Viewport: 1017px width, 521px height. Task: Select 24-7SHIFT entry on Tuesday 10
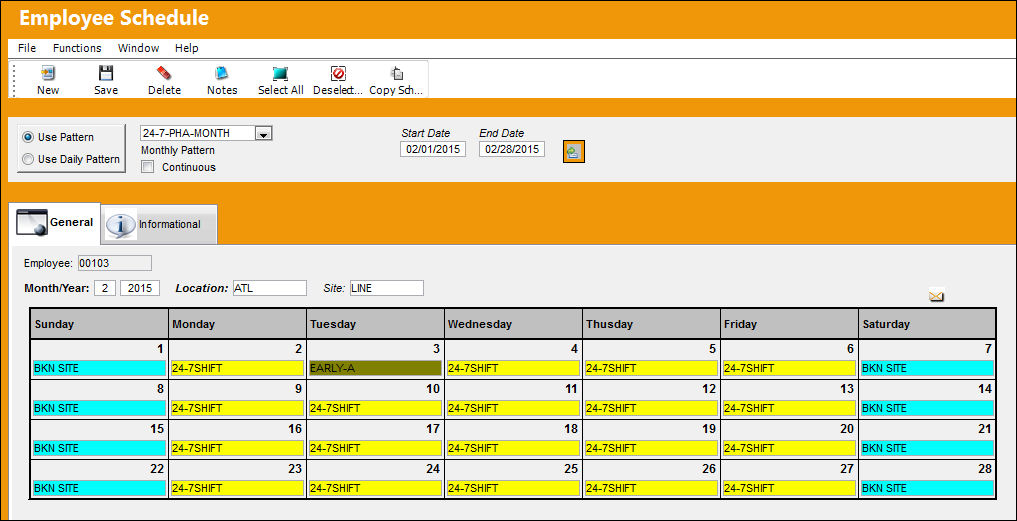coord(376,408)
